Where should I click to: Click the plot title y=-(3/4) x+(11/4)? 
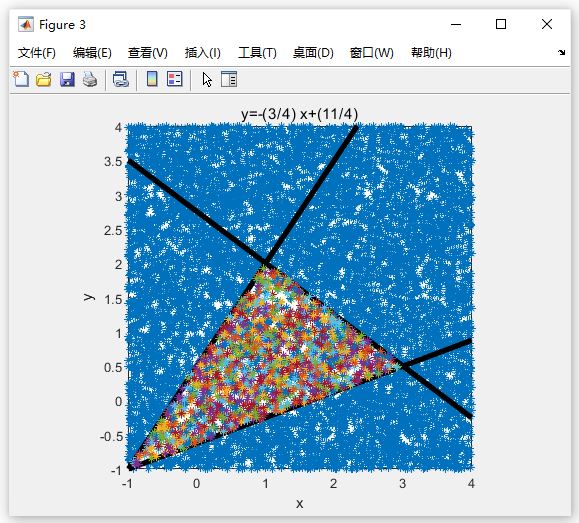point(299,114)
